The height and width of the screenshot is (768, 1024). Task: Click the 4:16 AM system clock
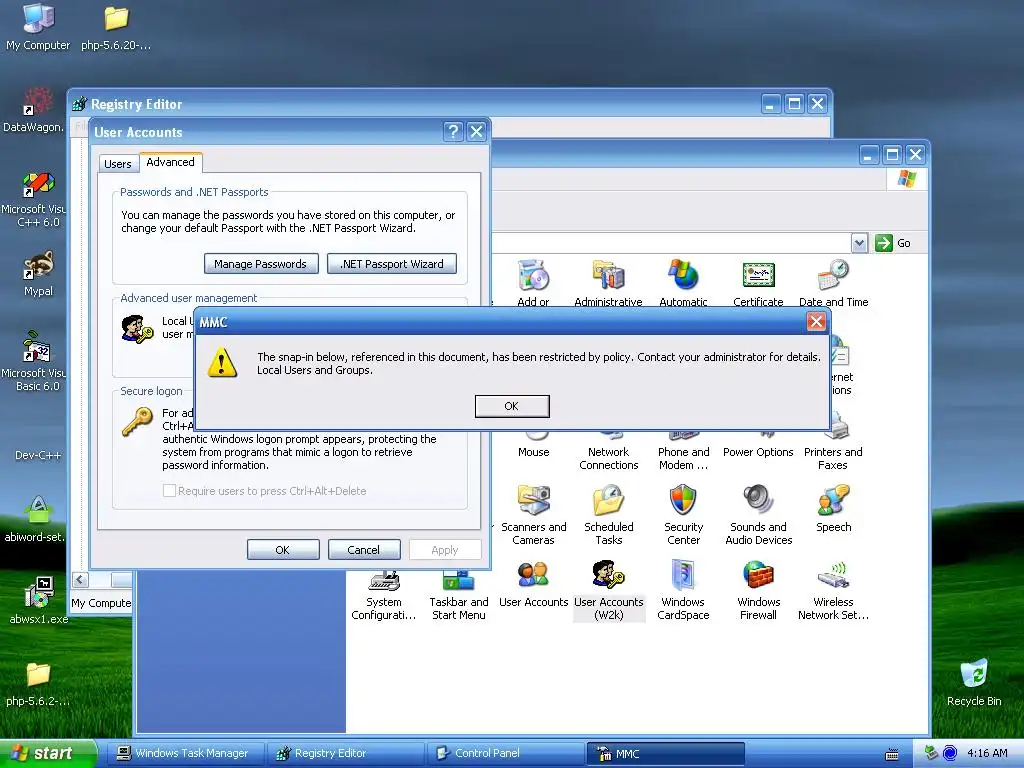(x=987, y=753)
